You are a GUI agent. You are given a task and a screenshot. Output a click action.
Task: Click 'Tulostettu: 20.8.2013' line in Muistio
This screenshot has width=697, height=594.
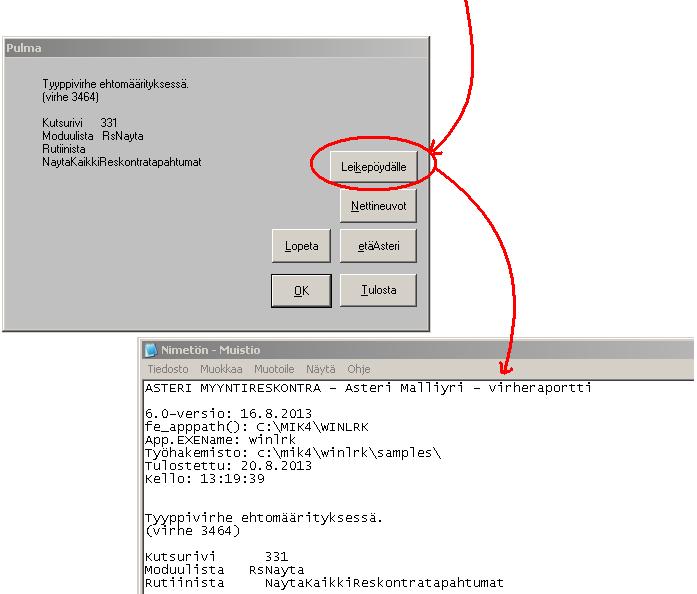pos(228,466)
